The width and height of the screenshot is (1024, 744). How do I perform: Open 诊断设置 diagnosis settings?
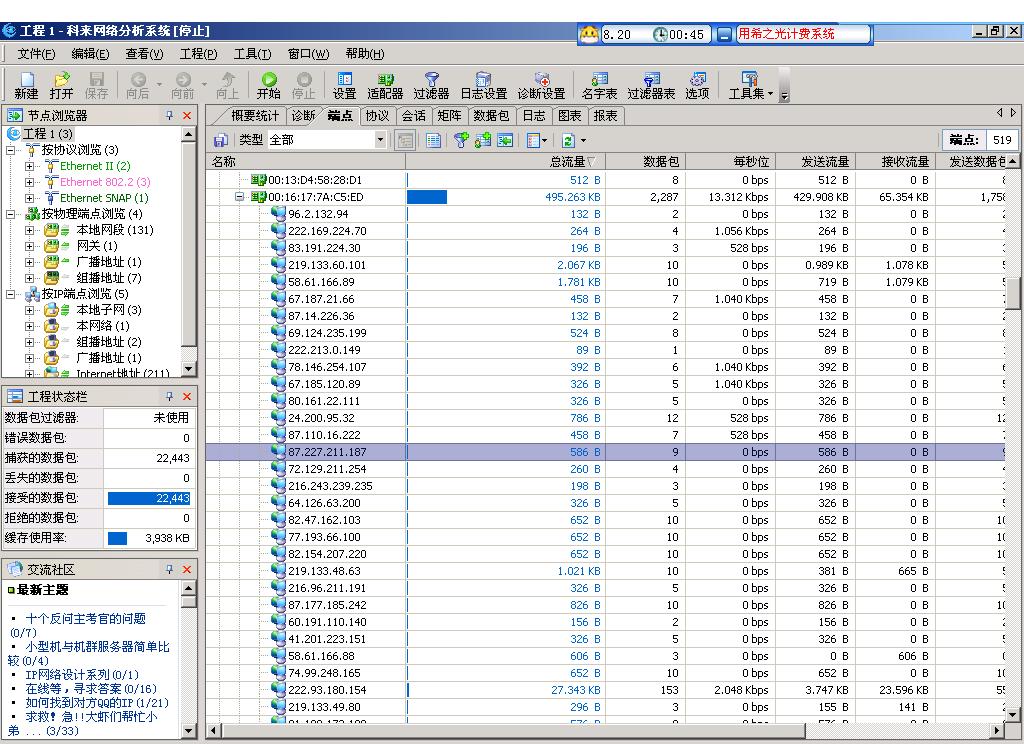pos(541,80)
